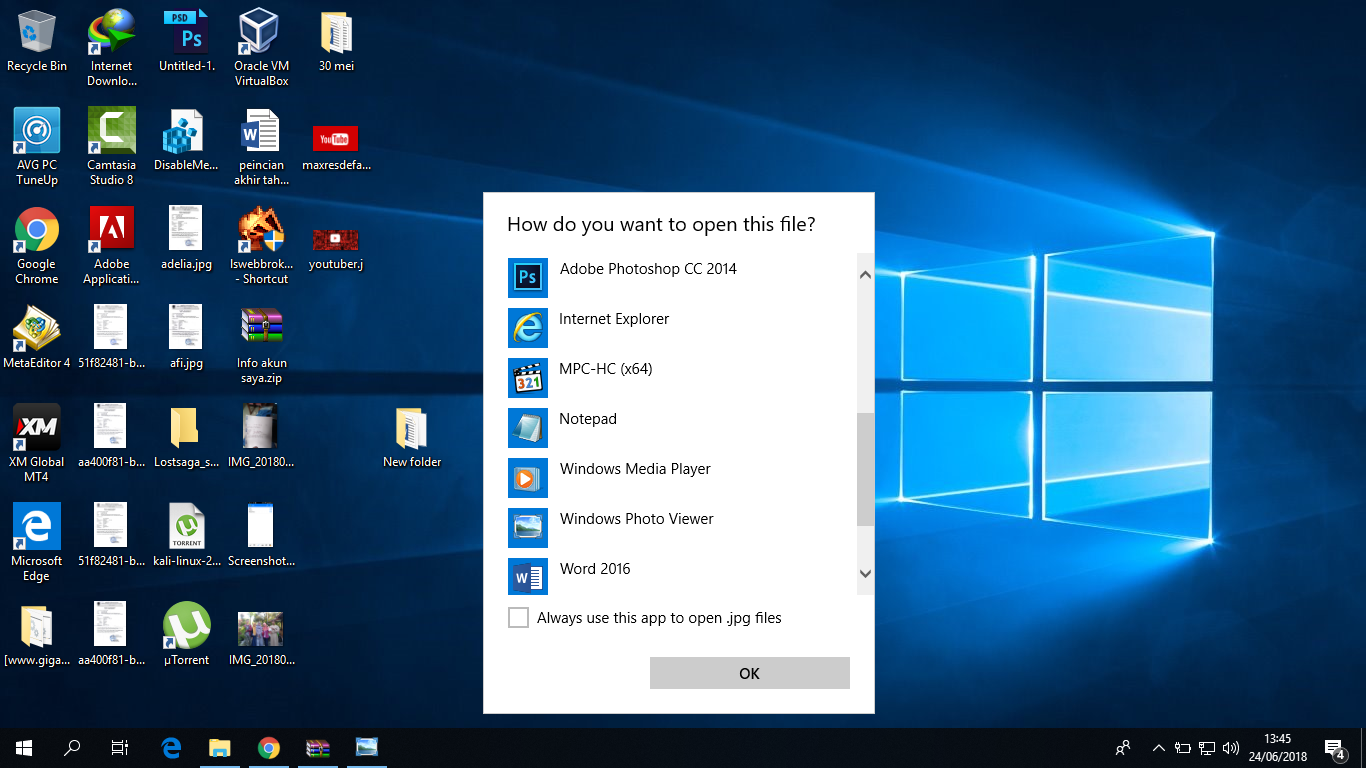
Task: Pick the MPC-HC (x64) player icon
Action: point(528,378)
